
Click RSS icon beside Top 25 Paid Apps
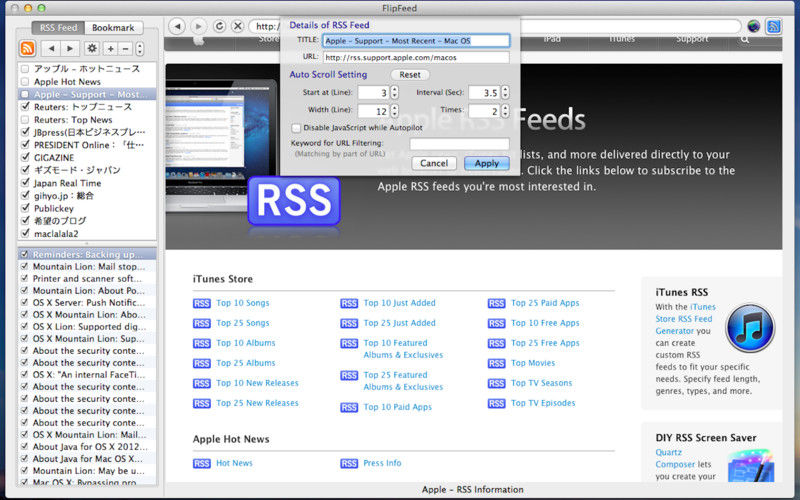496,304
